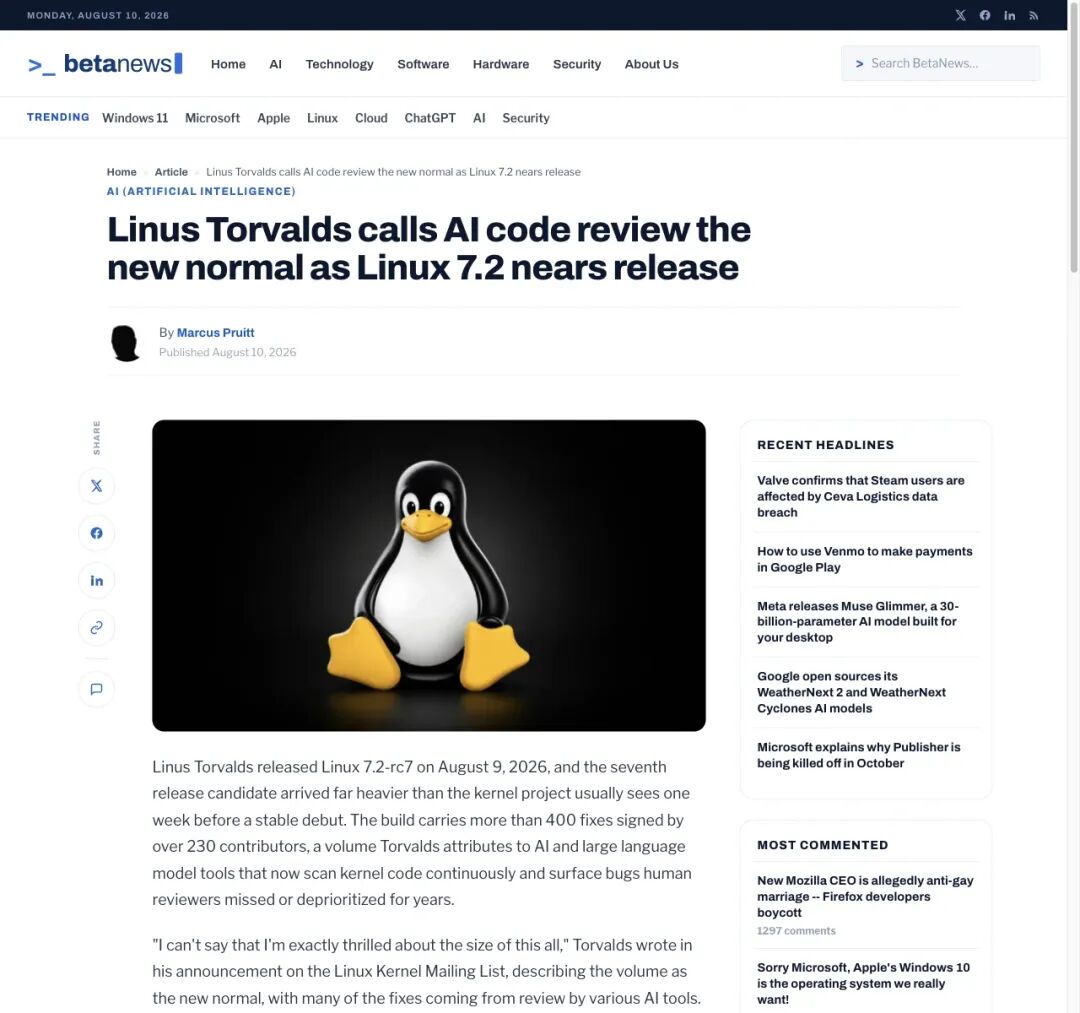1080x1013 pixels.
Task: Open the Facebook page icon in top bar
Action: pos(985,15)
